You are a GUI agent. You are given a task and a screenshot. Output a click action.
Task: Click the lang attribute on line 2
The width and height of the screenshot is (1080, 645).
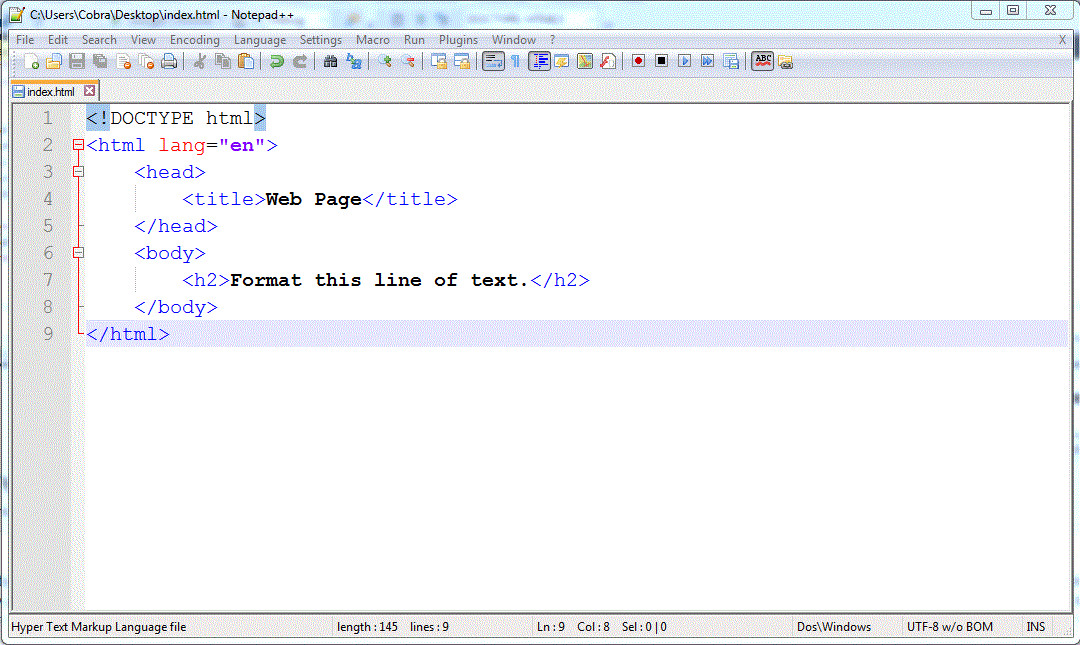click(182, 145)
